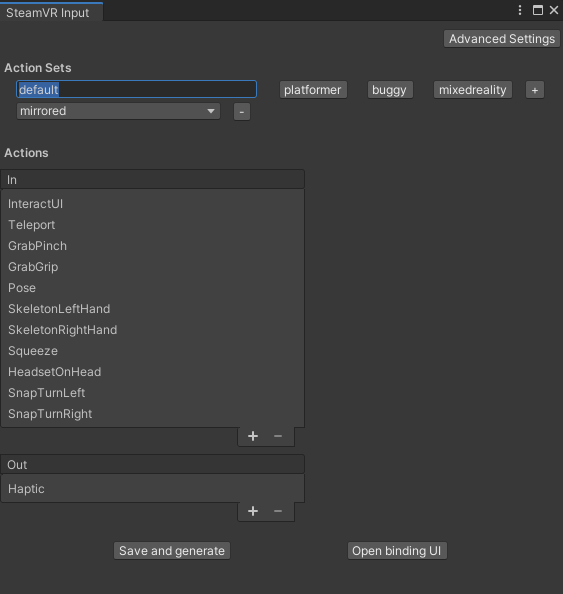
Task: Edit the default action set name field
Action: 136,89
